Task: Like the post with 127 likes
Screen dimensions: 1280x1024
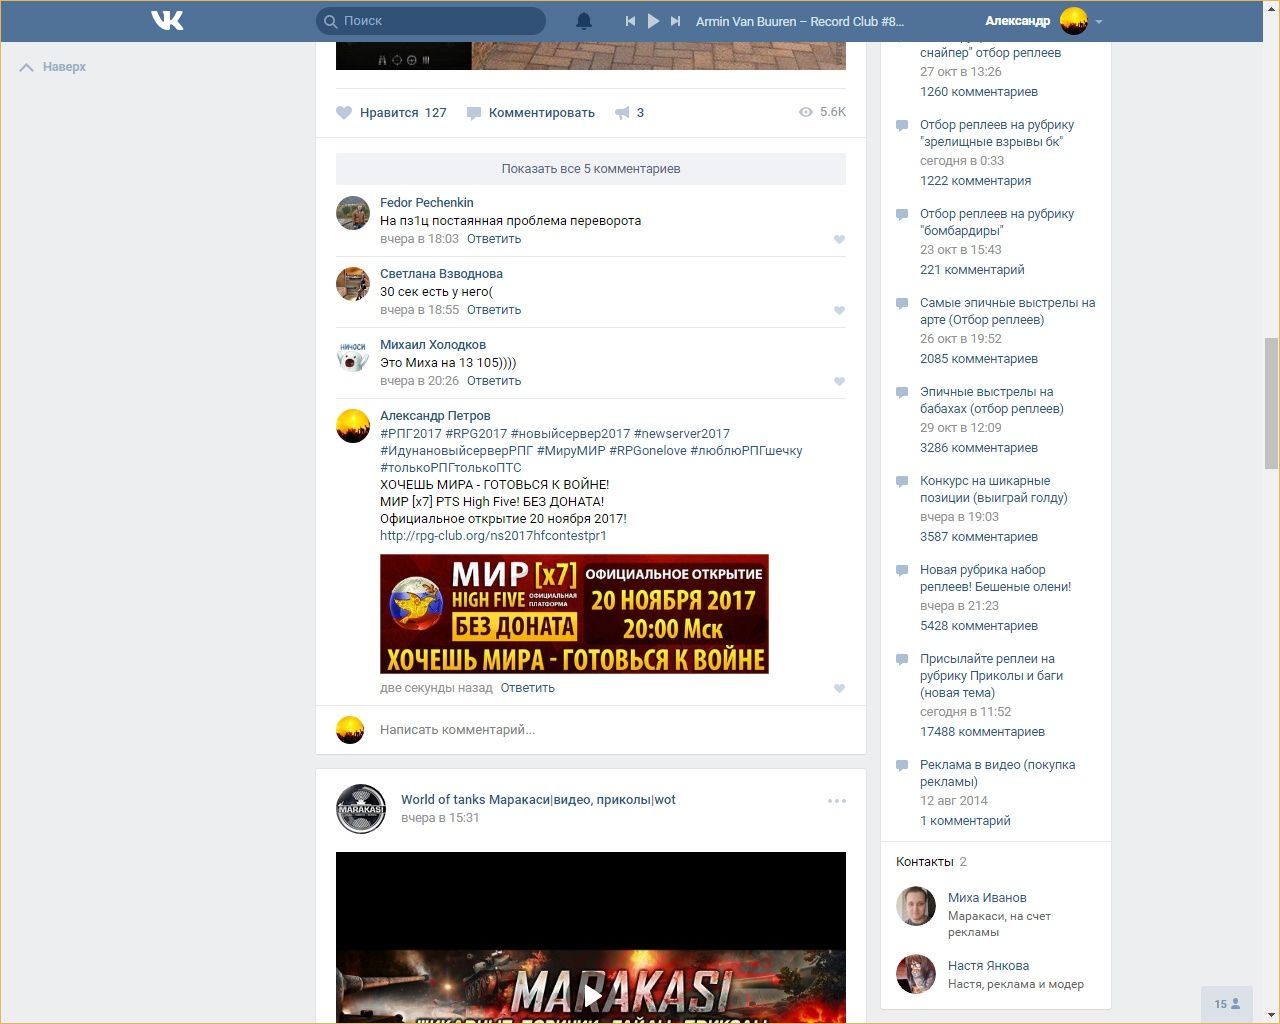Action: [391, 113]
